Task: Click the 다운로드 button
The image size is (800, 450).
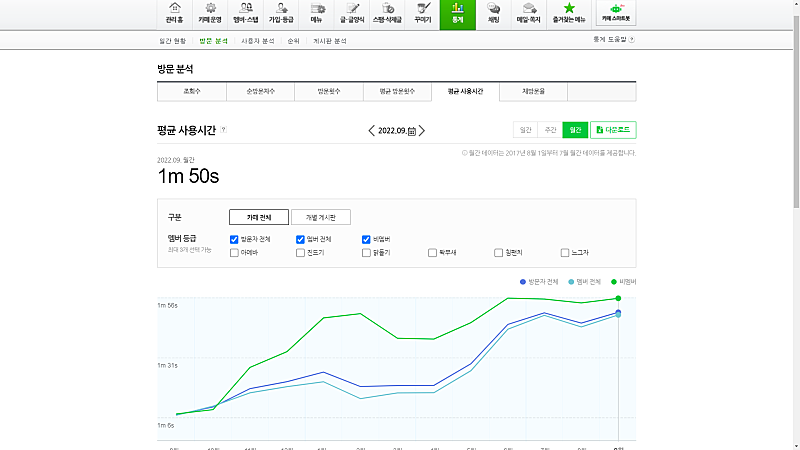Action: click(x=613, y=130)
